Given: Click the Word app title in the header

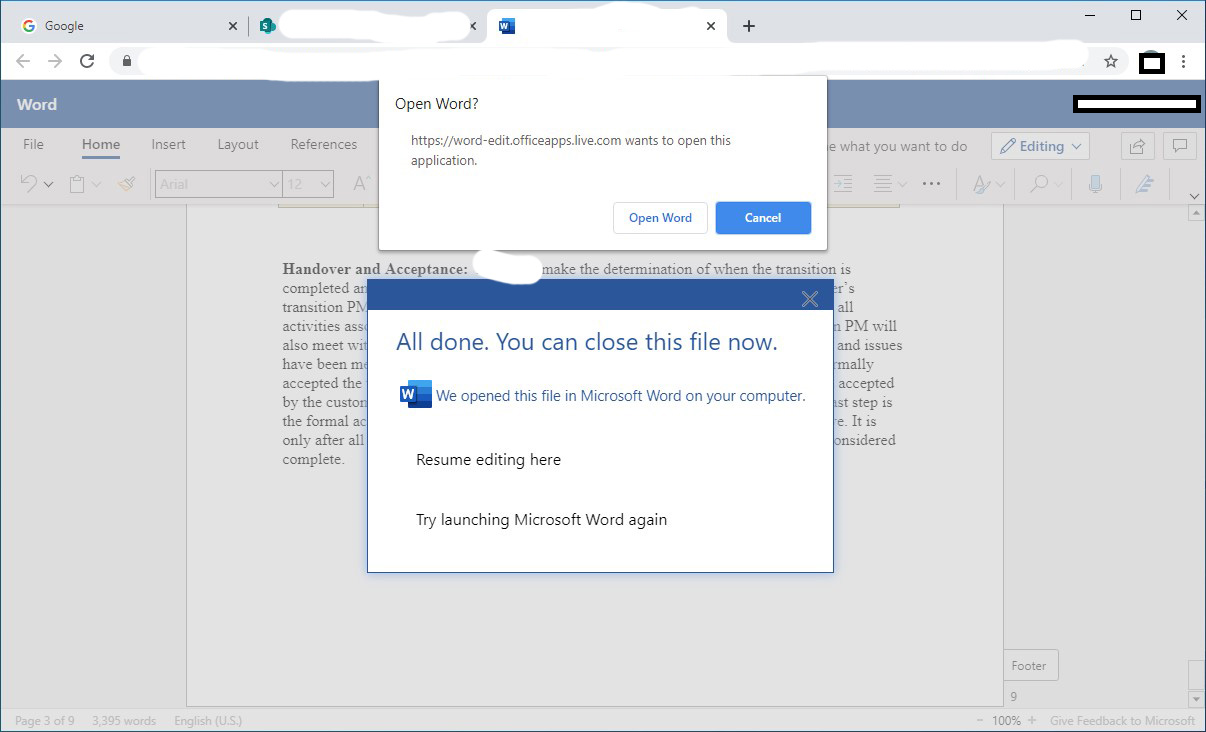Looking at the screenshot, I should 37,104.
